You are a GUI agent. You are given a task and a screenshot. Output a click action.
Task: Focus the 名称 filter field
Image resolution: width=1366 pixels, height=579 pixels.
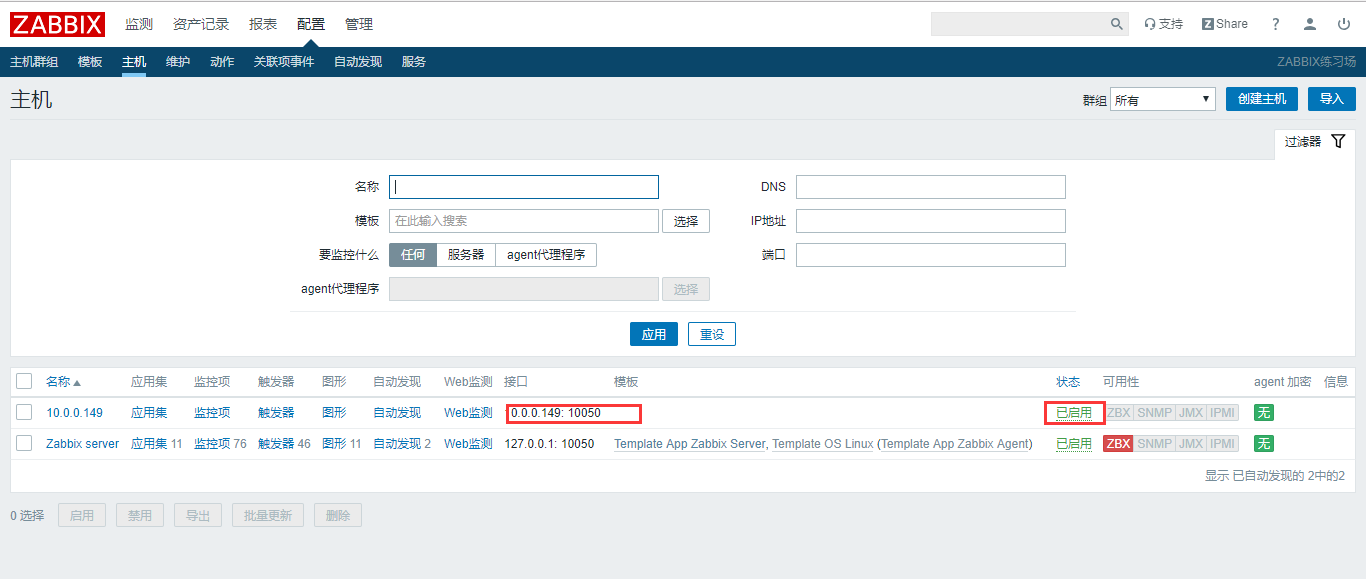click(x=524, y=187)
